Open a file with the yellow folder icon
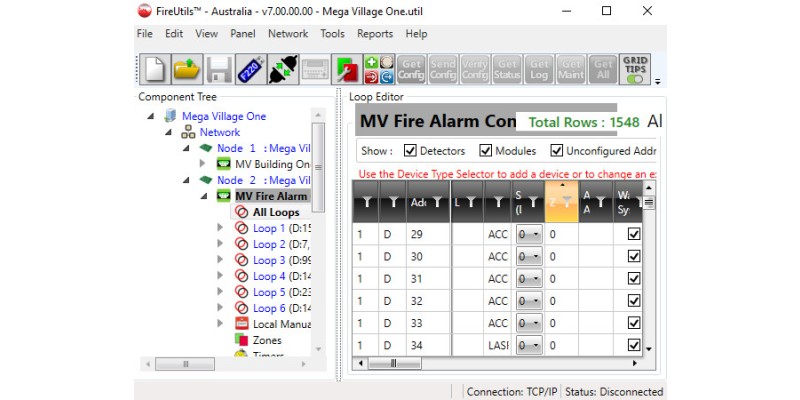 [186, 69]
